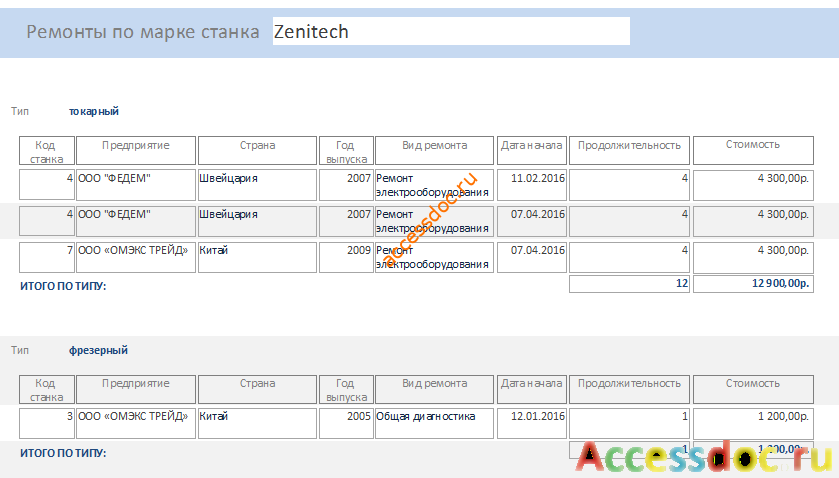Select ООО "ФЕДЕМ" cell in shaded second row

point(136,221)
